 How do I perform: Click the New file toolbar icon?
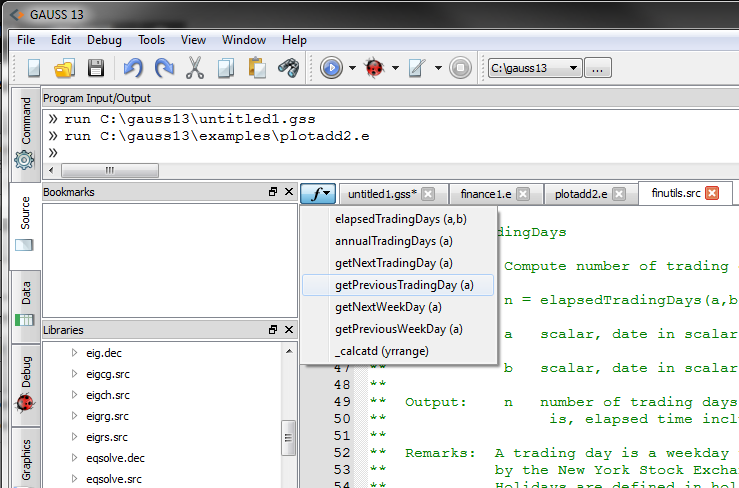tap(34, 68)
